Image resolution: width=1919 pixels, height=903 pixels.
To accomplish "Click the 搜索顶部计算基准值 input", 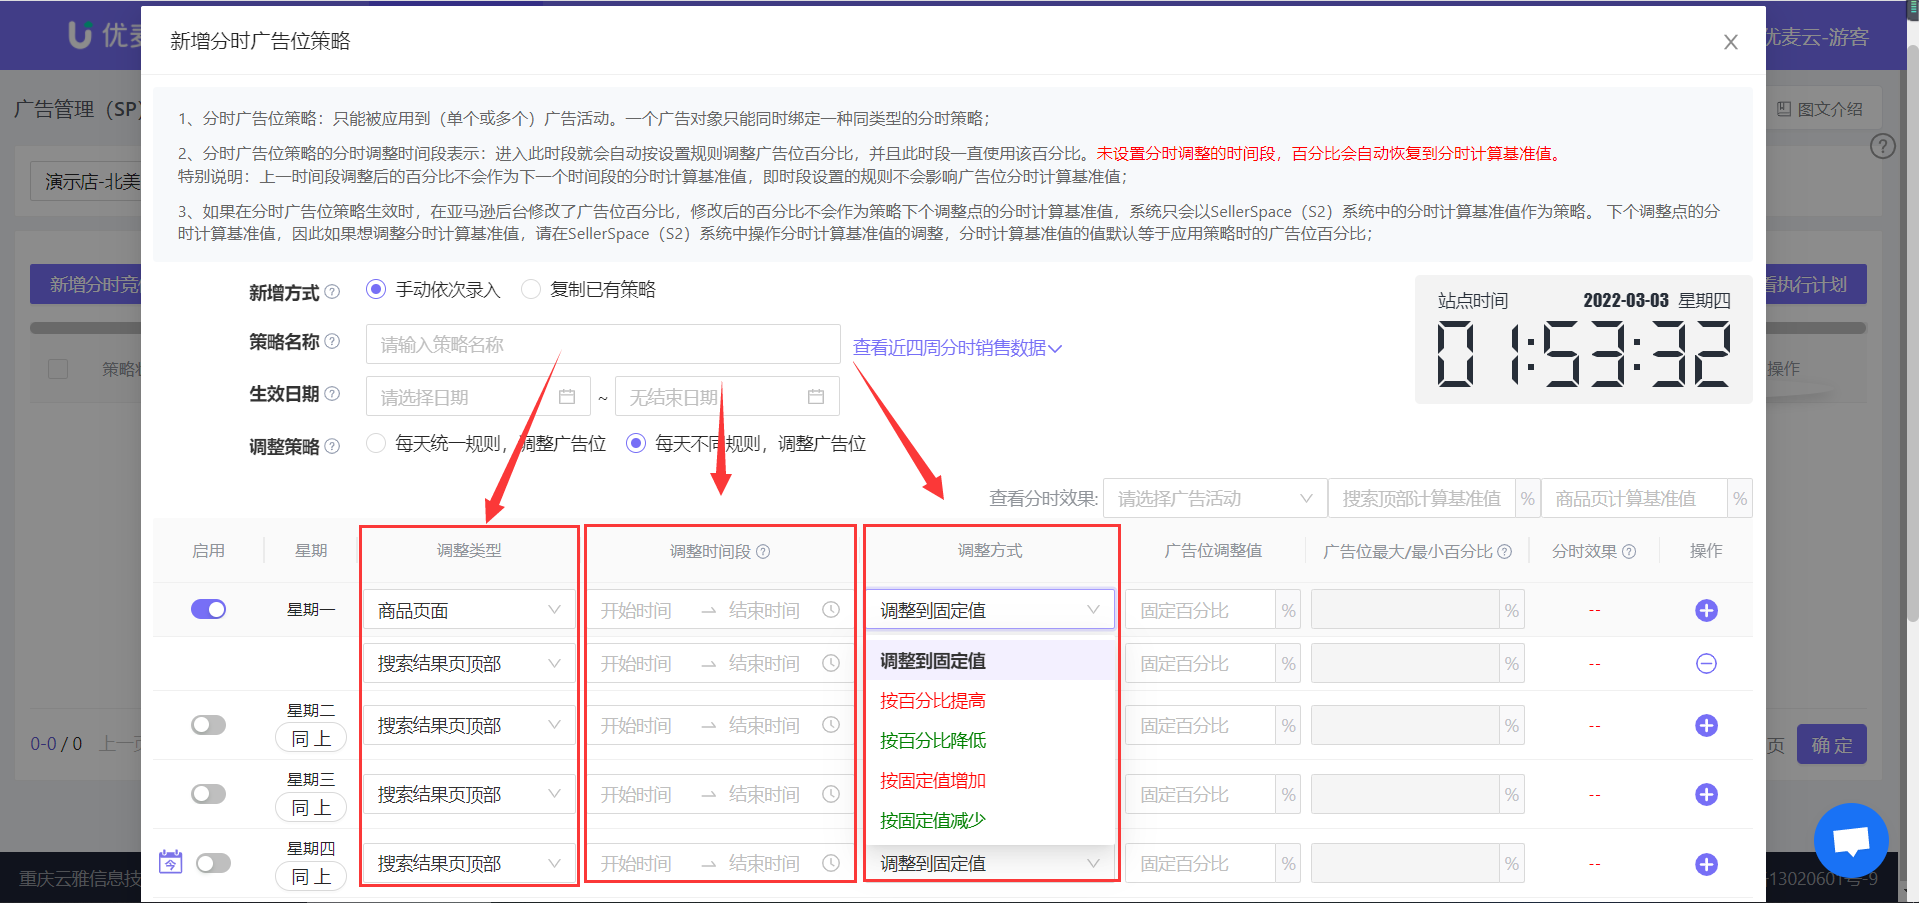I will click(x=1421, y=498).
